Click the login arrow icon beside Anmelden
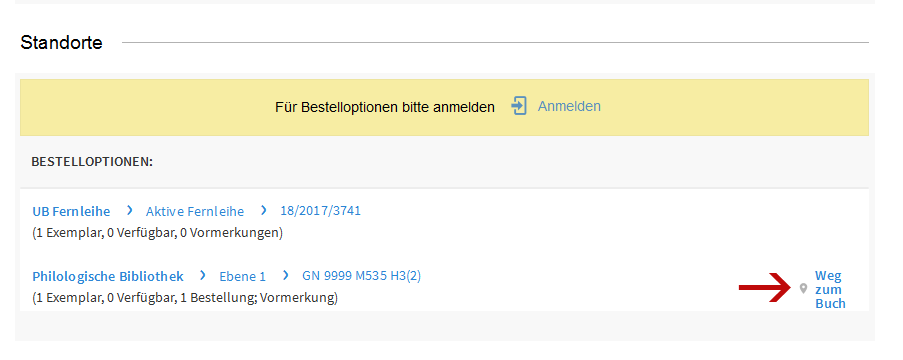Viewport: 903px width, 360px height. pos(519,107)
